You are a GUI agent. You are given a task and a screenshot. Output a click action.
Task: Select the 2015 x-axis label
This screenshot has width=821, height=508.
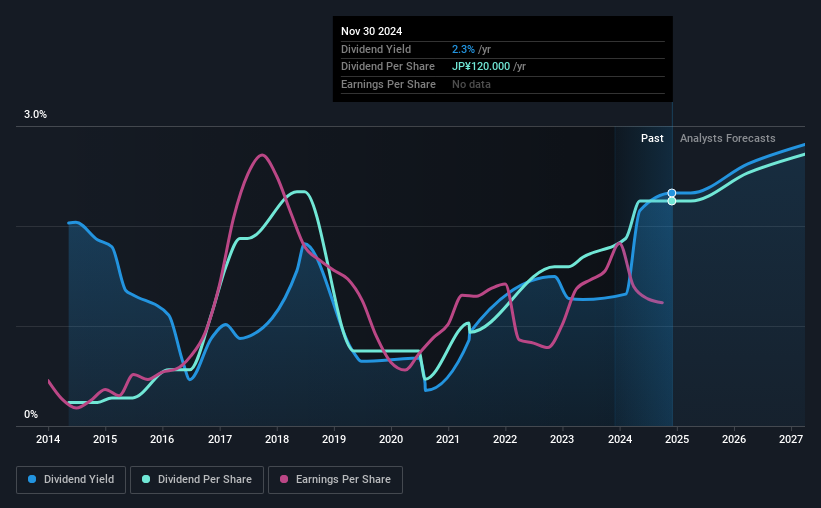pyautogui.click(x=105, y=439)
